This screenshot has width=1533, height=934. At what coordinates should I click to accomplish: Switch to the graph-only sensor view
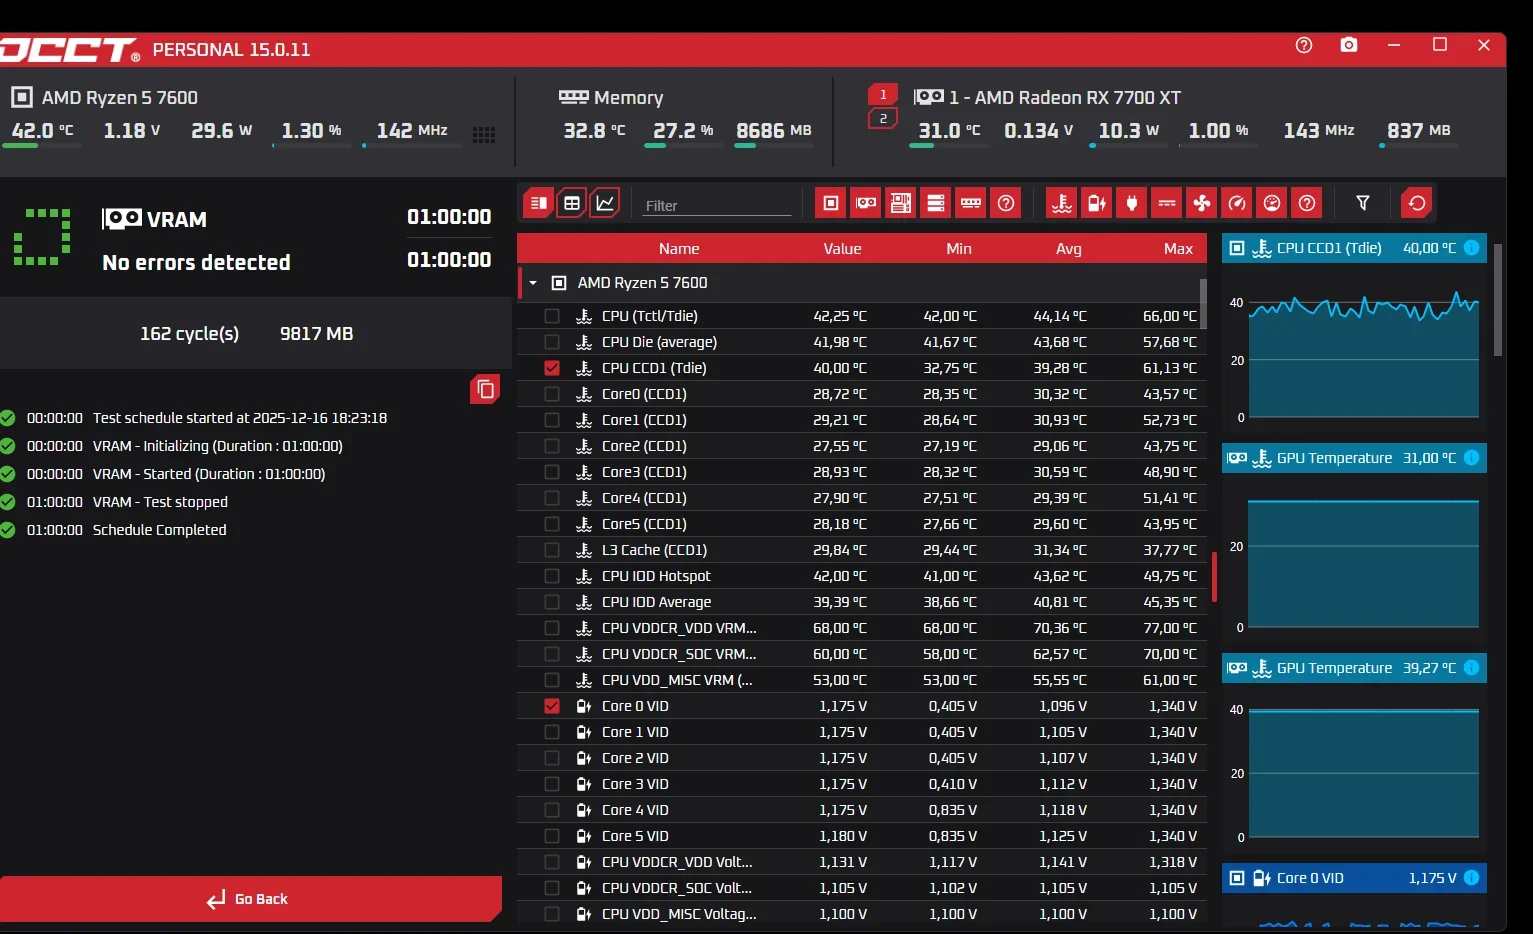(x=605, y=203)
